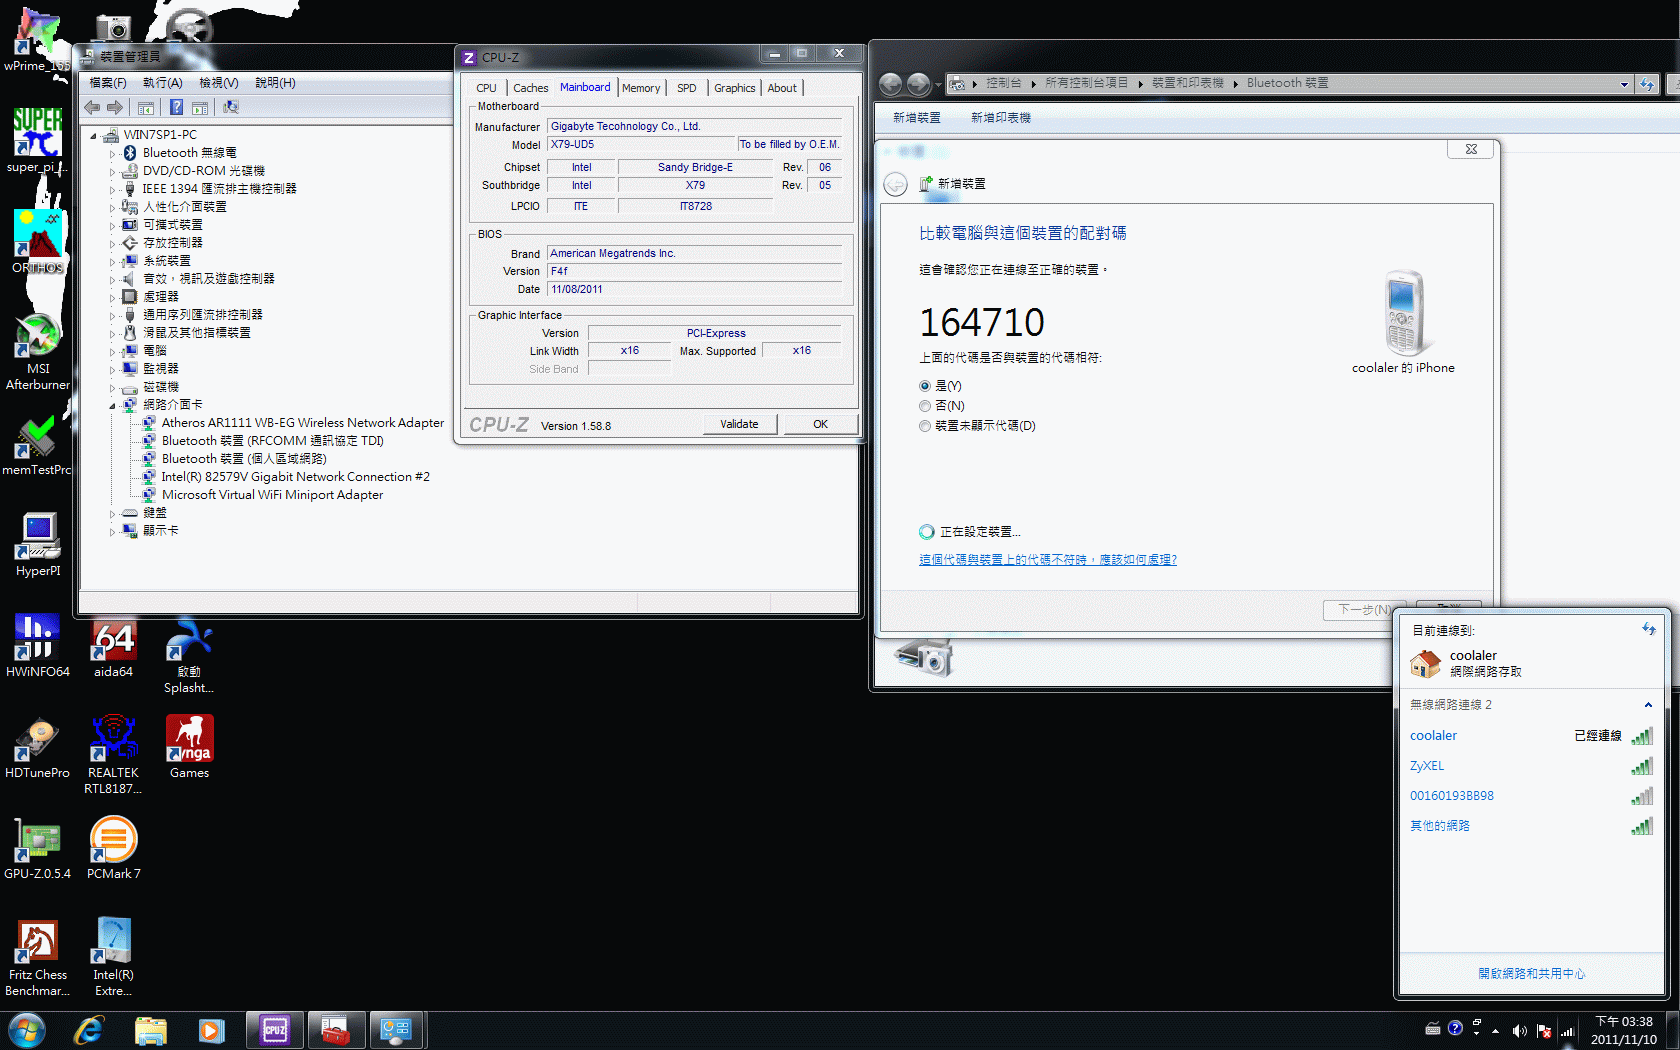Screen dimensions: 1680x1050
Task: Expand the DVD/CD-ROM 光碟機 node
Action: tap(112, 172)
